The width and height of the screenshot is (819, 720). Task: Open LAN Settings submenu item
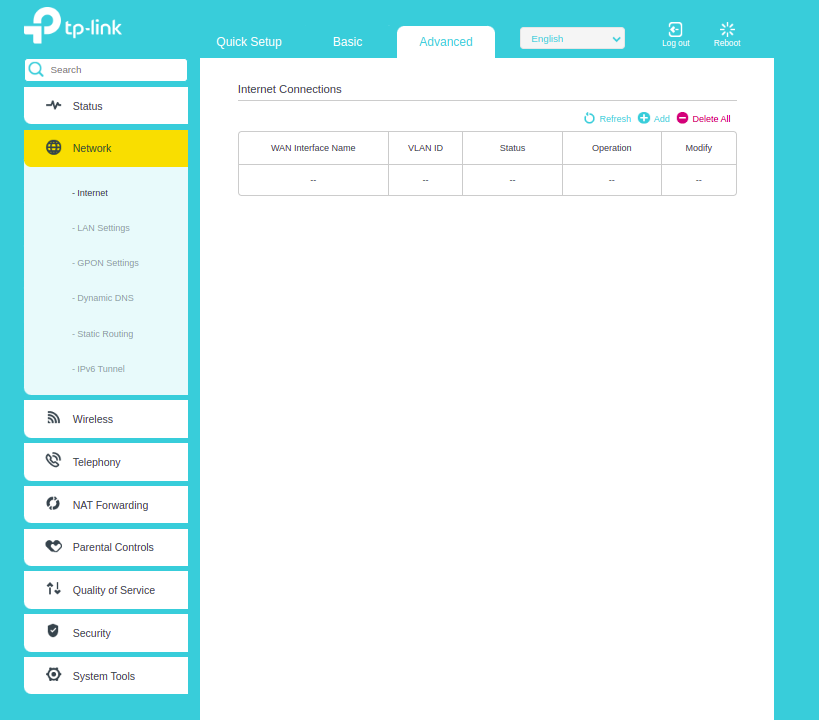coord(102,228)
